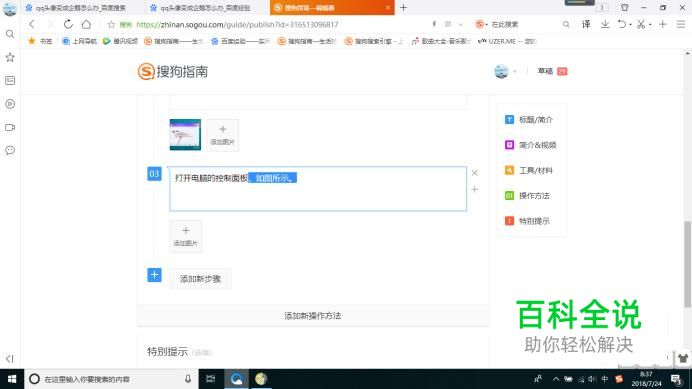692x389 pixels.
Task: Reload the page with refresh icon
Action: coord(68,24)
